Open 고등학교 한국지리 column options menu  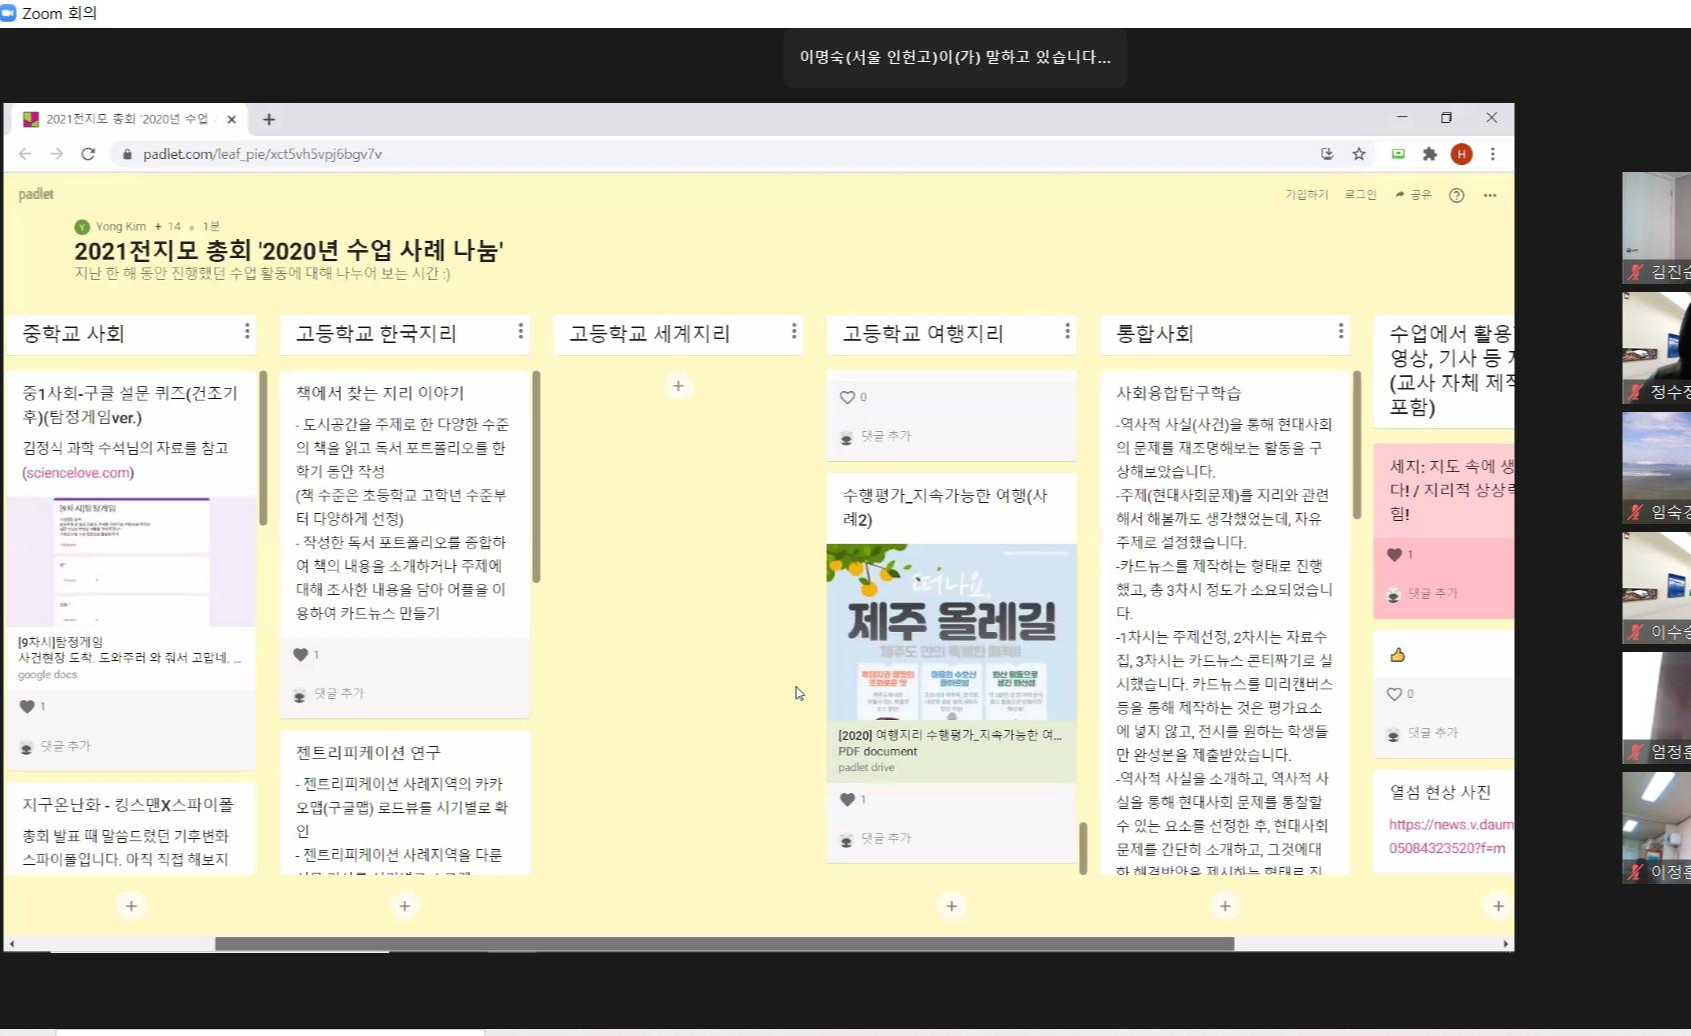click(x=520, y=331)
